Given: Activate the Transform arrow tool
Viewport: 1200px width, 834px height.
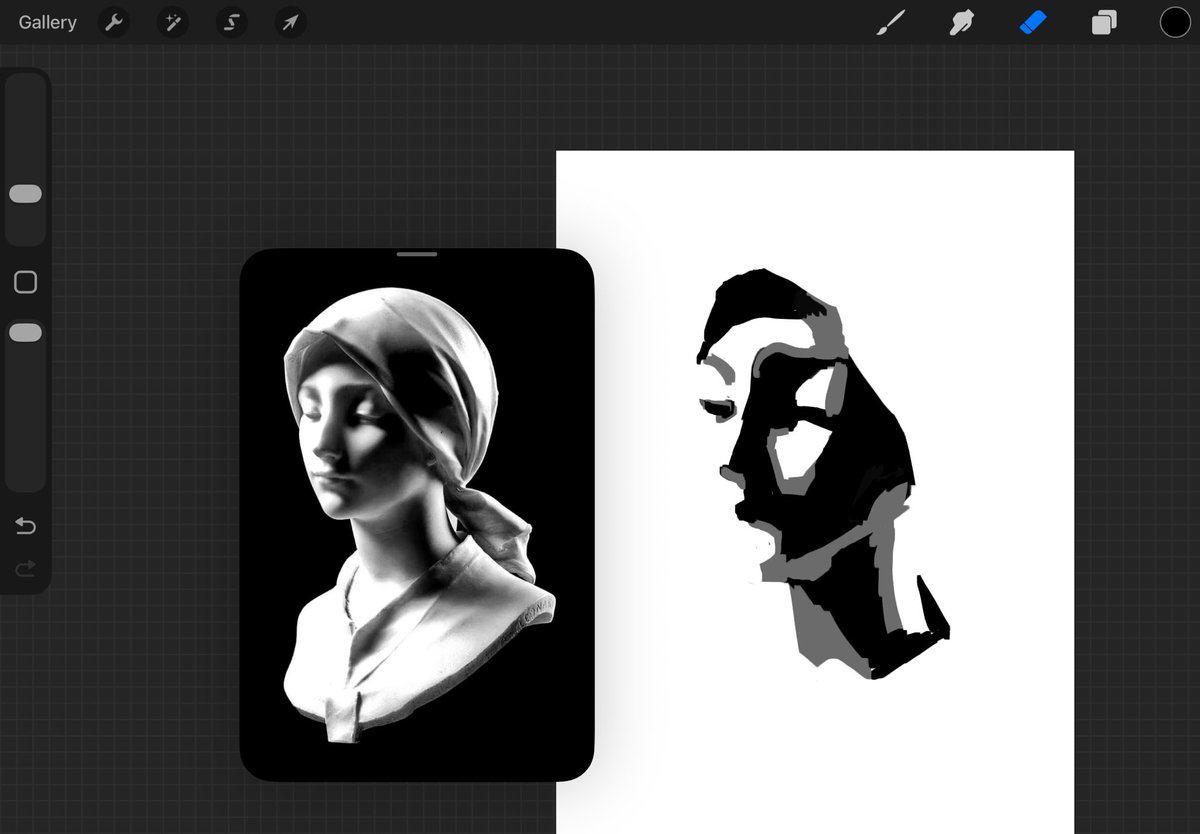Looking at the screenshot, I should pyautogui.click(x=290, y=22).
